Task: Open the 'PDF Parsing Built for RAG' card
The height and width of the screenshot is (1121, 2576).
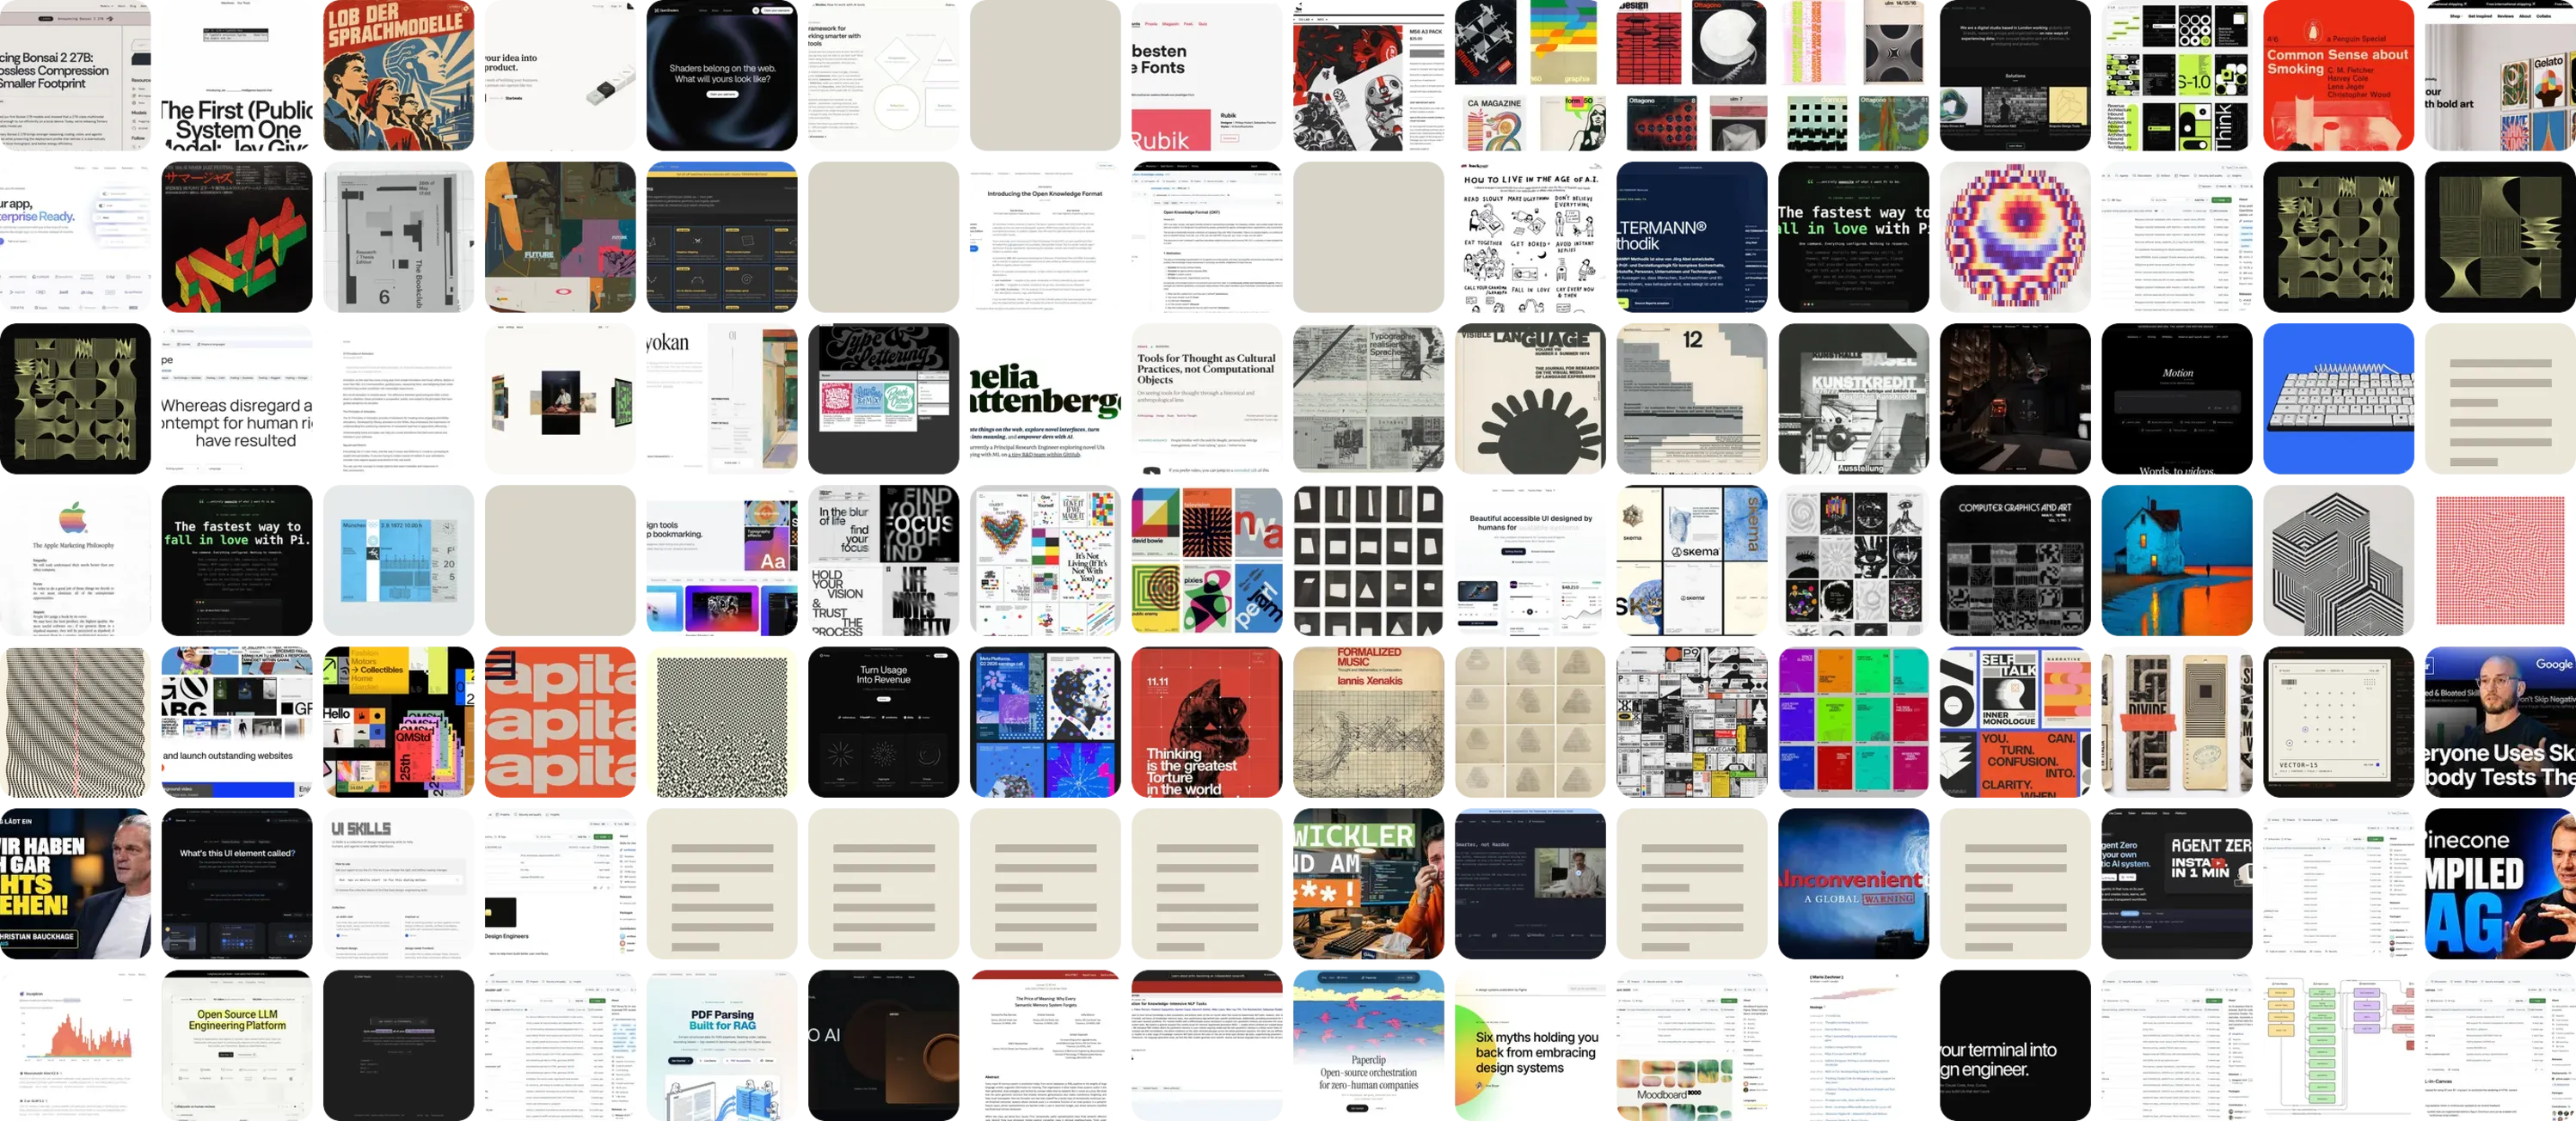Action: (x=721, y=1045)
